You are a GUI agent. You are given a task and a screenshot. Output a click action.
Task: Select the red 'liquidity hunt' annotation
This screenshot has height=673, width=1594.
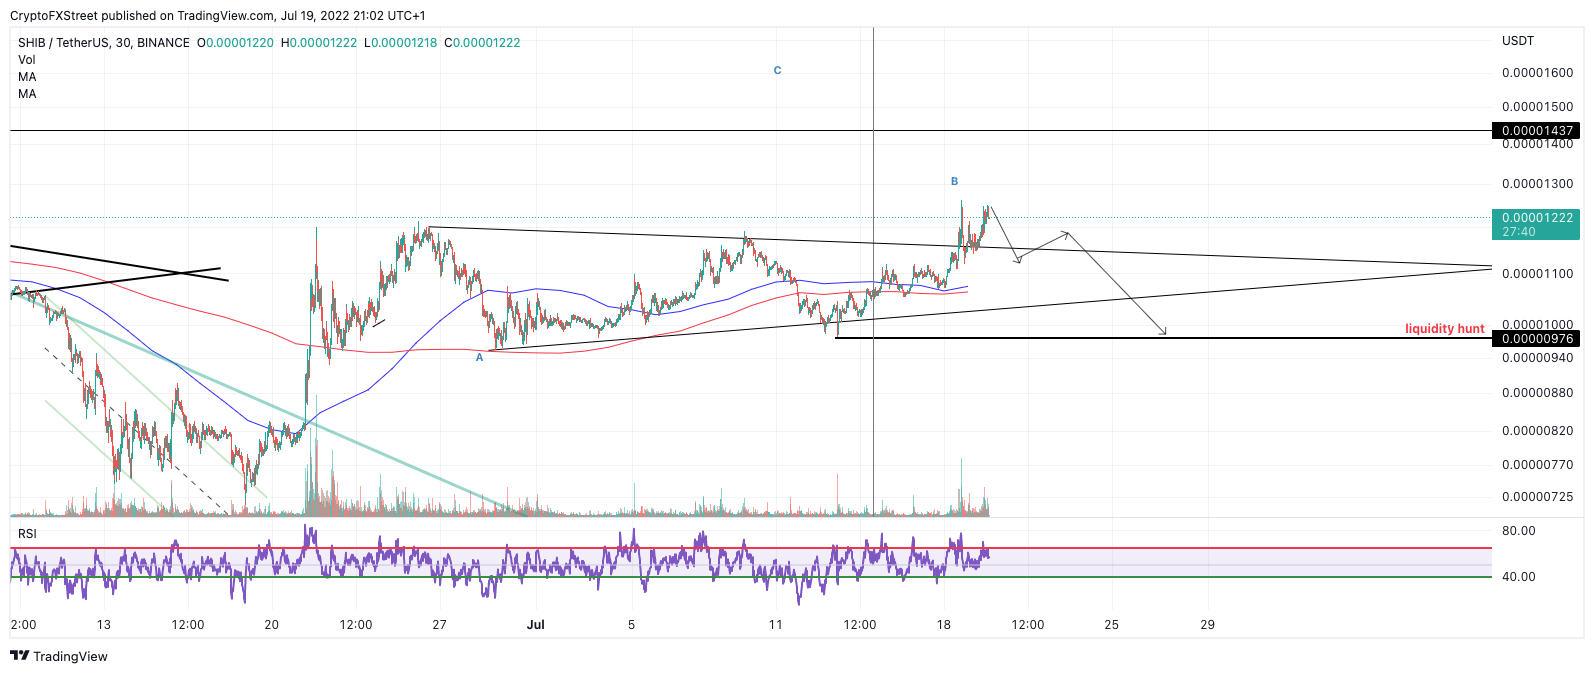pos(1445,328)
